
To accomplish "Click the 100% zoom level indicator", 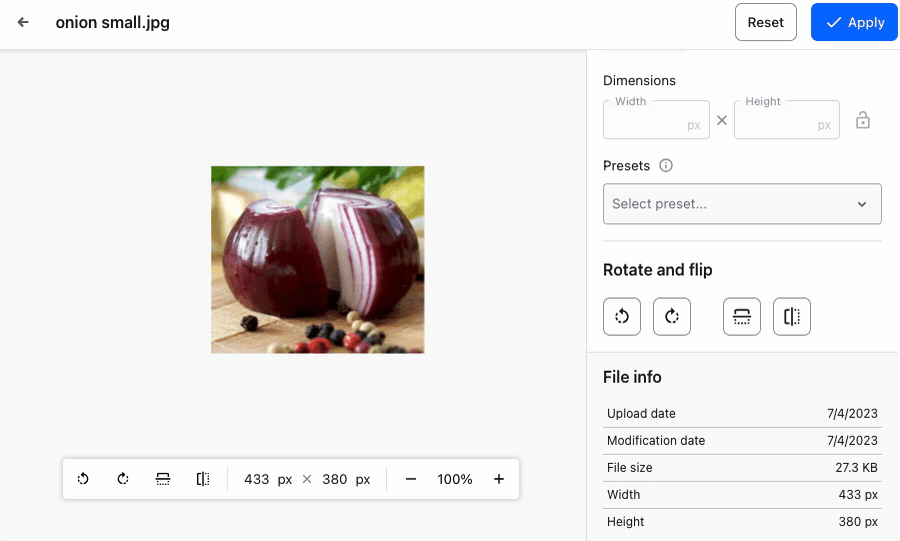I will pos(455,479).
